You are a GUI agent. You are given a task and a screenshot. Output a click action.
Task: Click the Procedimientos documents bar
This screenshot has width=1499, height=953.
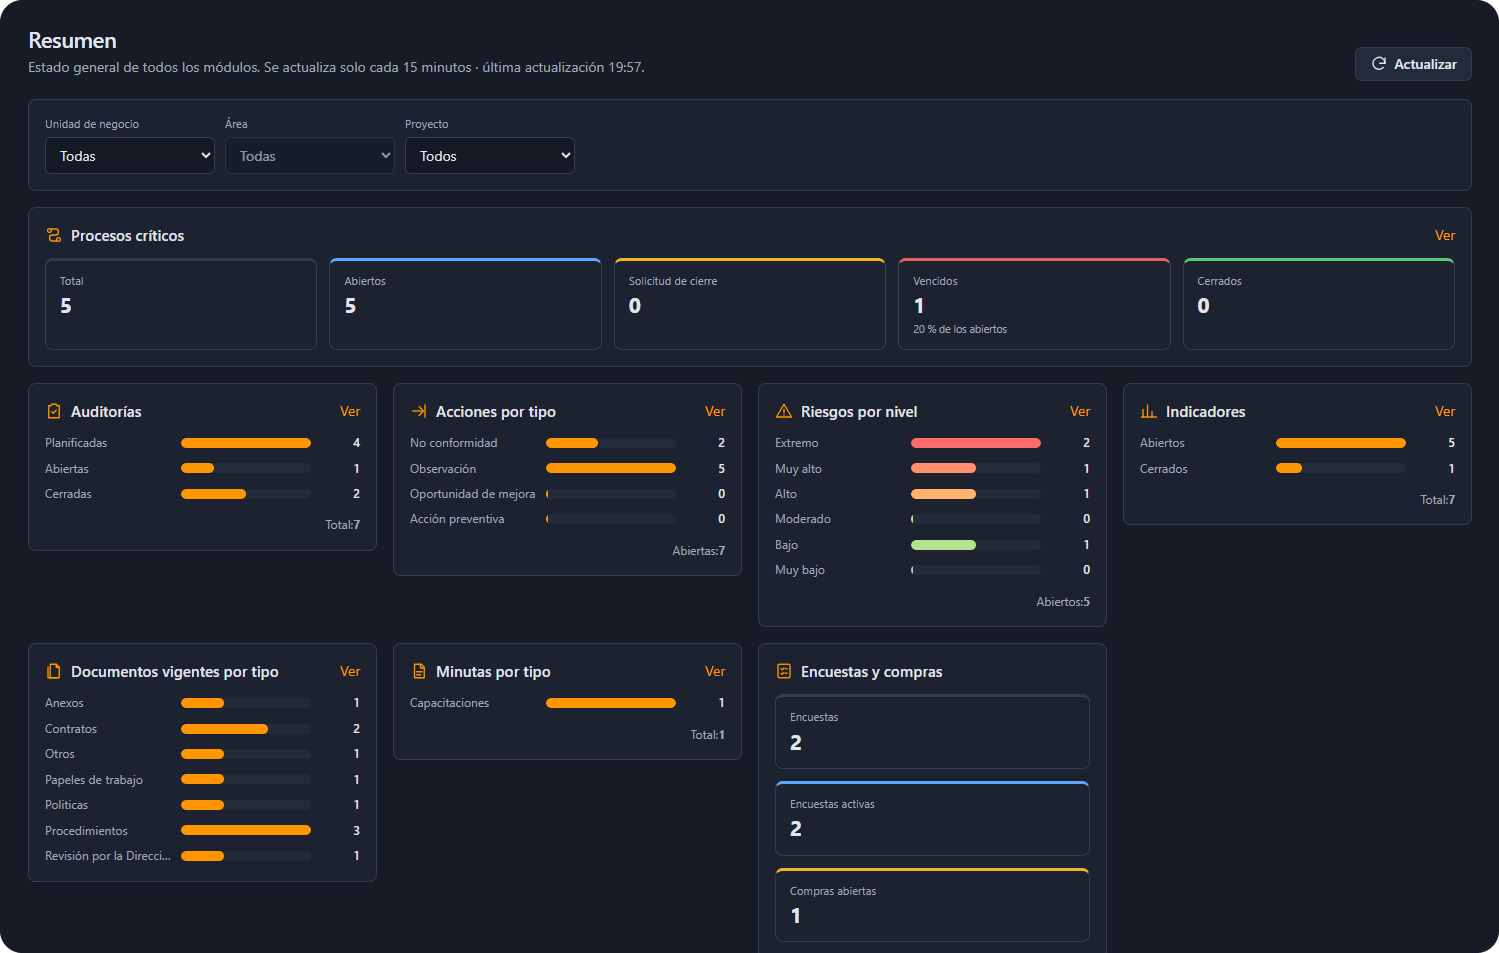[x=246, y=830]
